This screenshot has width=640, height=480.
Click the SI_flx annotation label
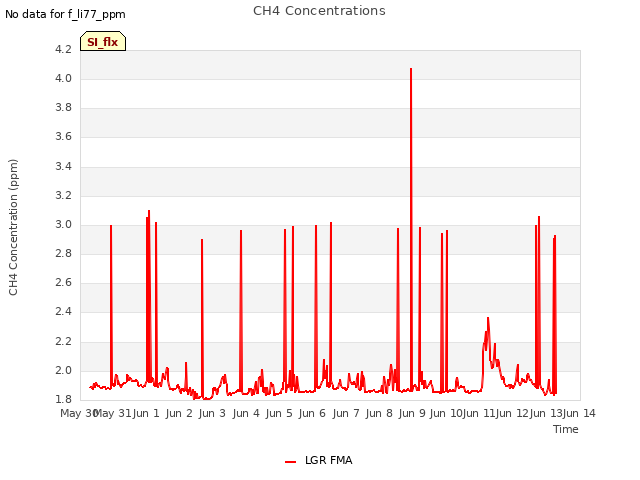pos(103,41)
